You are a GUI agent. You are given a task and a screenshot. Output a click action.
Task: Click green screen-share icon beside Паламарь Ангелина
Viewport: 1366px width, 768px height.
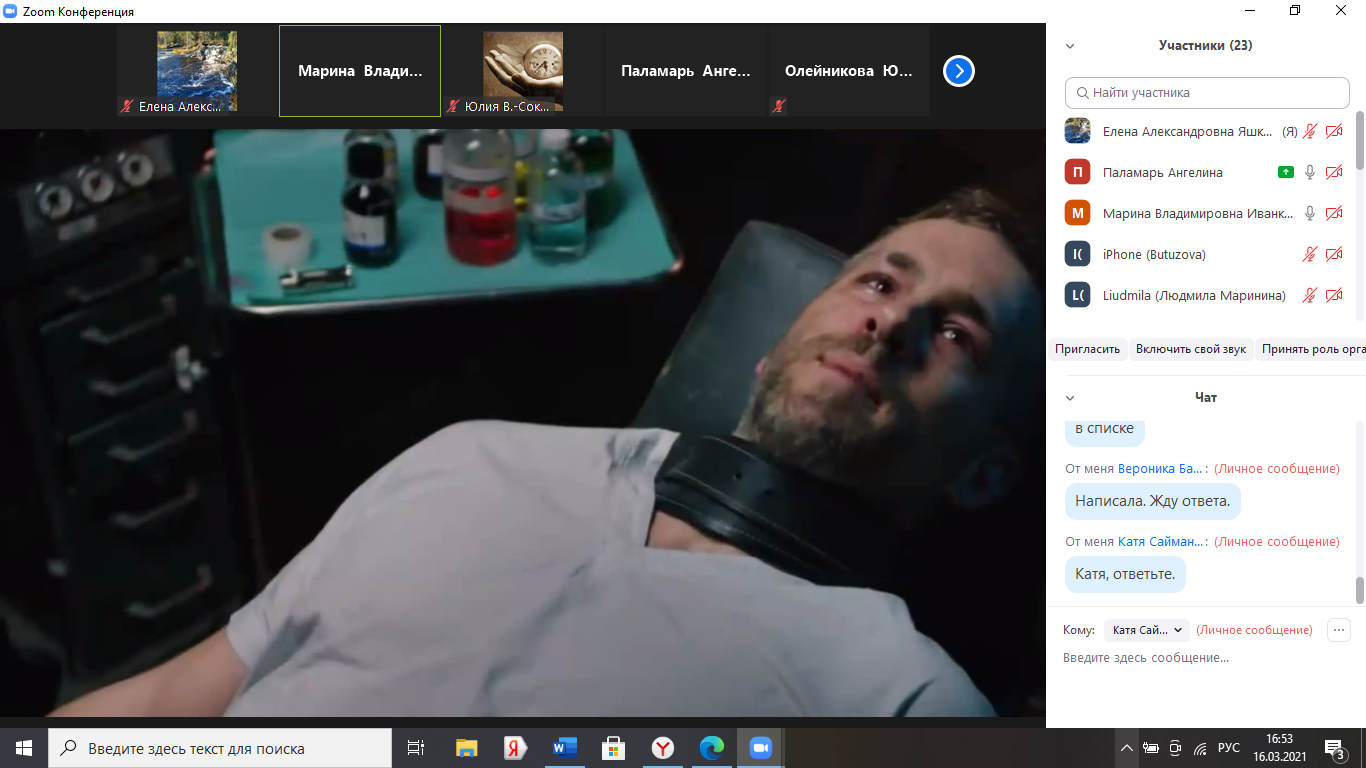(x=1286, y=172)
